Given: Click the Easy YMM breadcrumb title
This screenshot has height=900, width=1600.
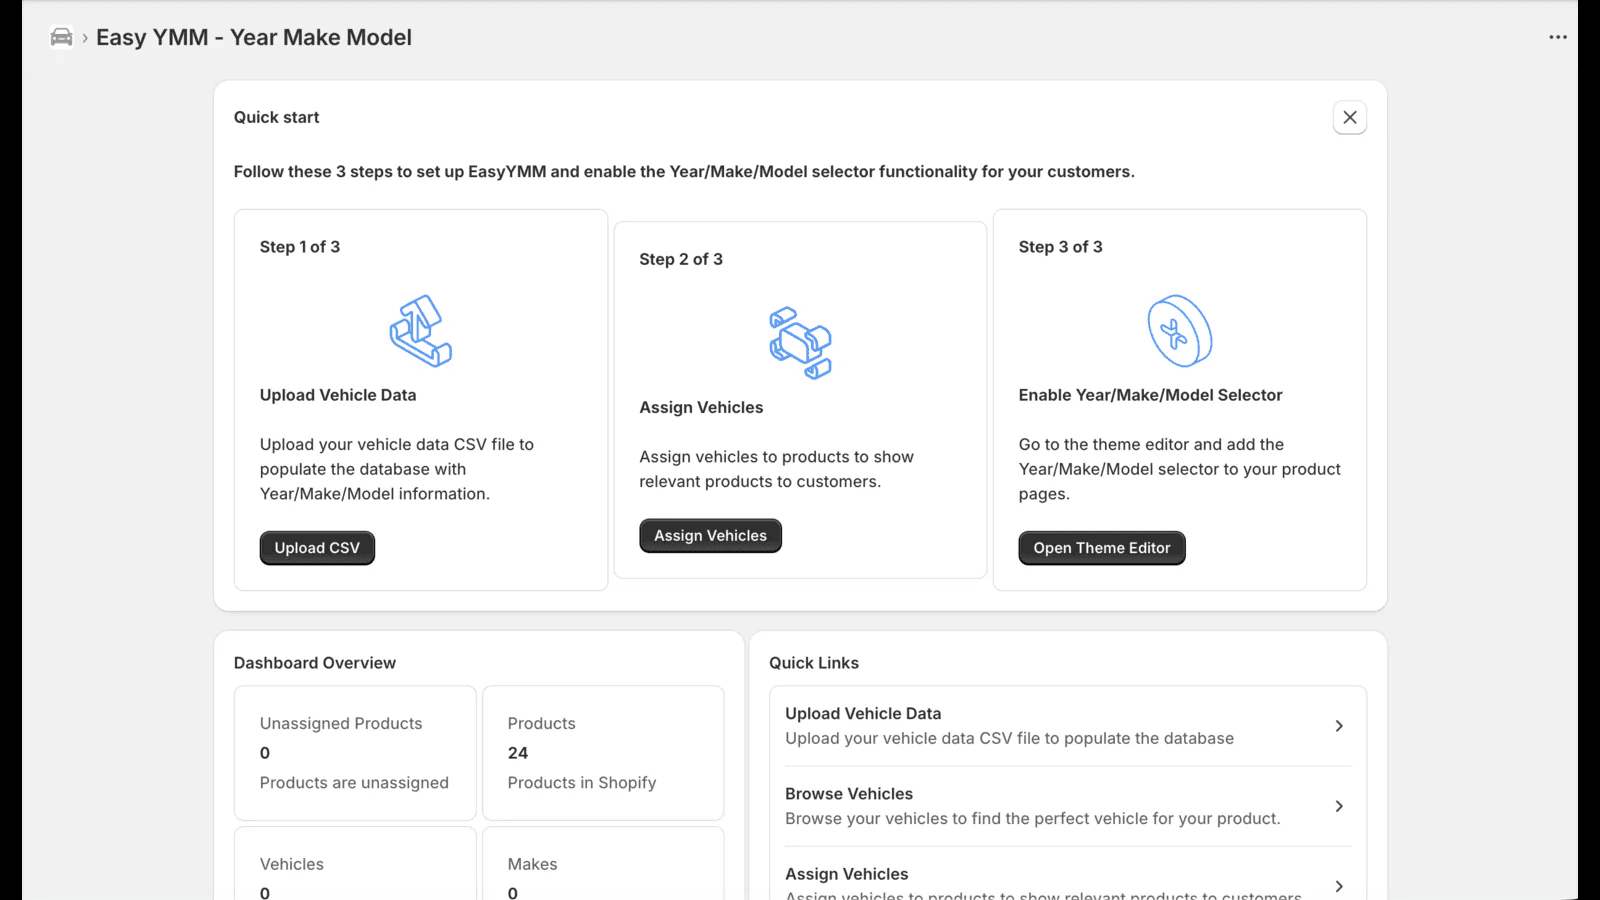Looking at the screenshot, I should point(254,37).
